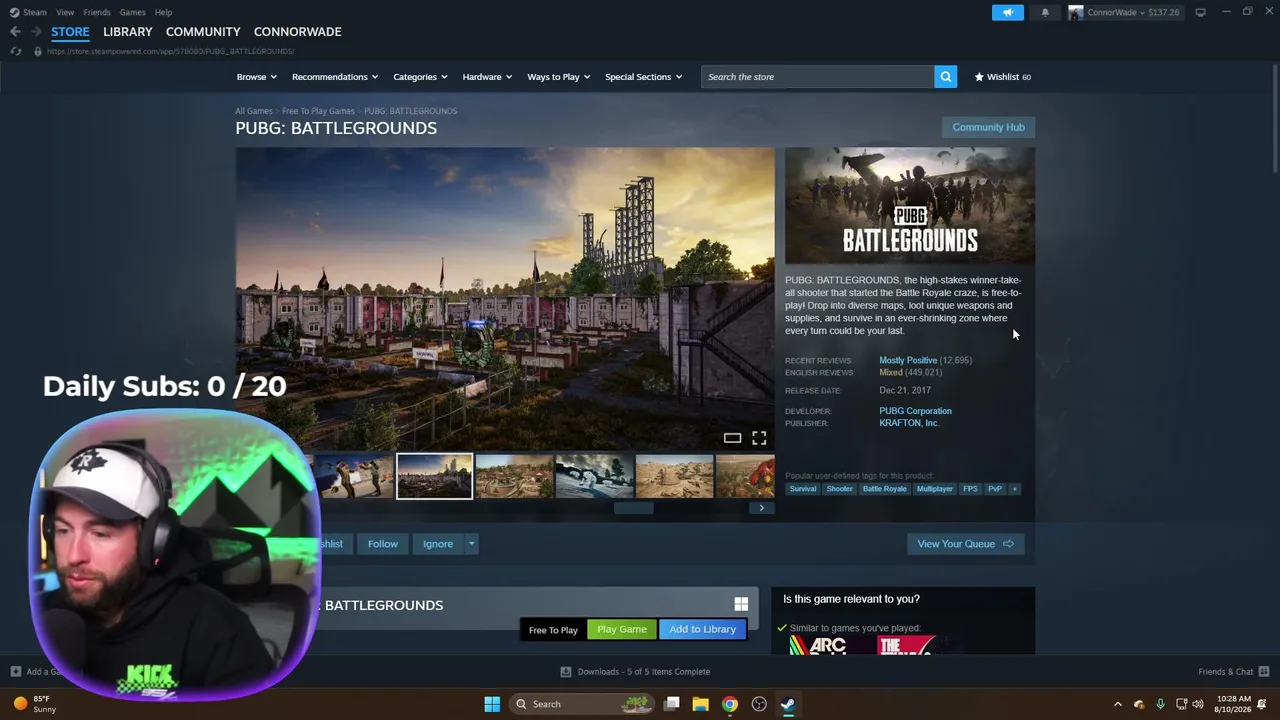Image resolution: width=1280 pixels, height=720 pixels.
Task: Expand the Browse dropdown
Action: 257,77
